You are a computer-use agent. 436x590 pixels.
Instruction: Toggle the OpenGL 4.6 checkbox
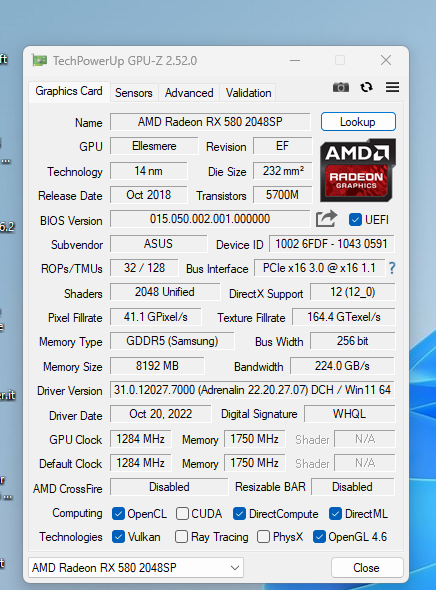pos(319,537)
